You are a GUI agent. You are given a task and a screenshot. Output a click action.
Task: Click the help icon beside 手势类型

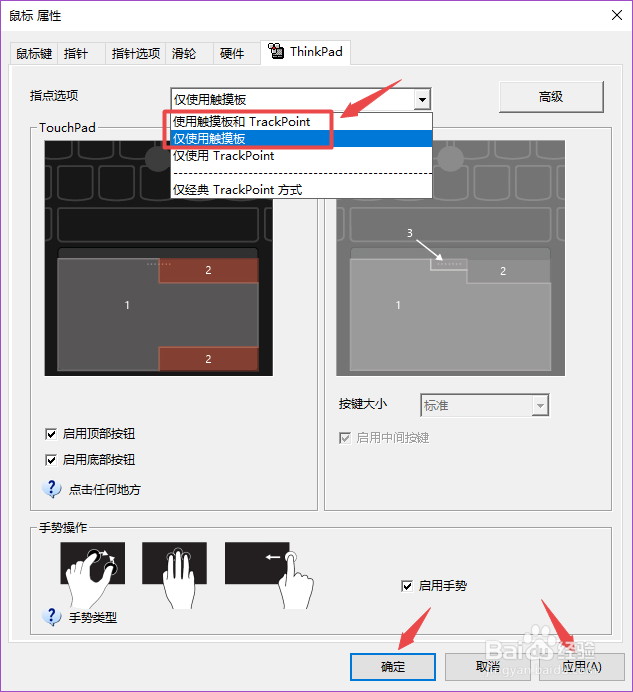click(52, 617)
